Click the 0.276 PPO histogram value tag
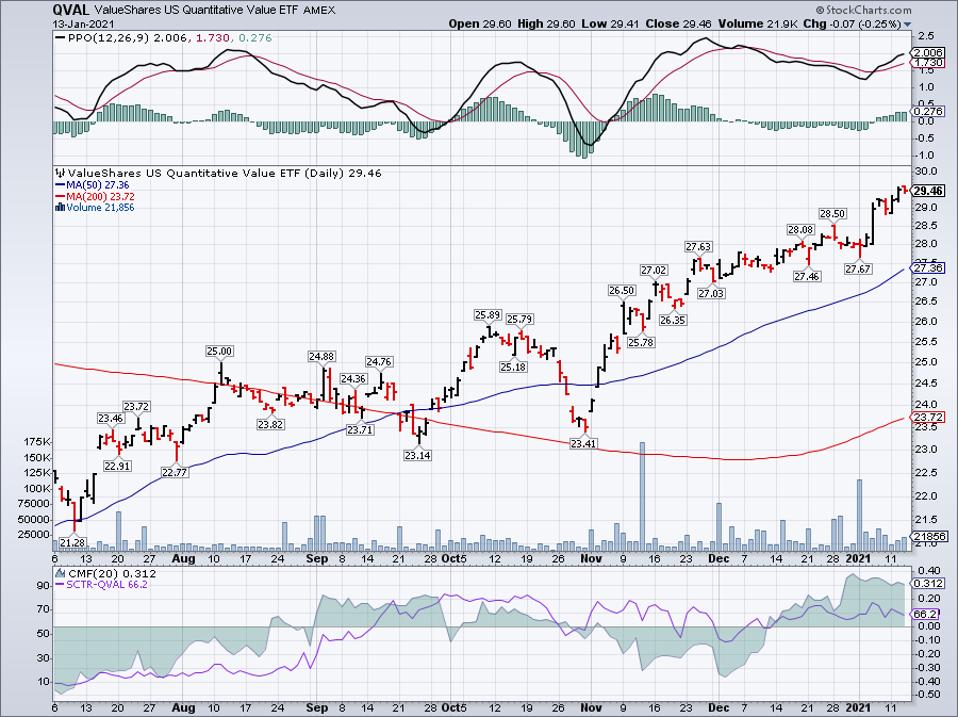958x717 pixels. click(929, 112)
